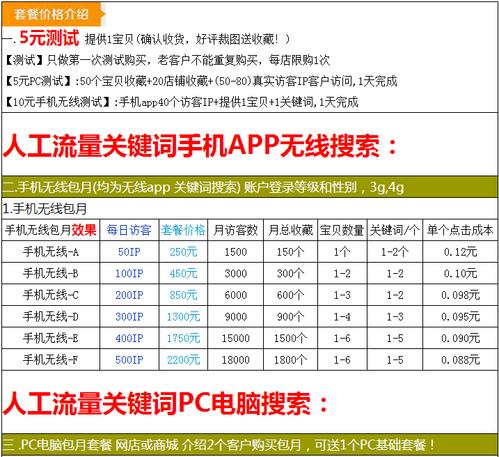Click the green bar 三.PC电脑包月套餐 section title
Viewport: 499px width, 457px height.
250,444
